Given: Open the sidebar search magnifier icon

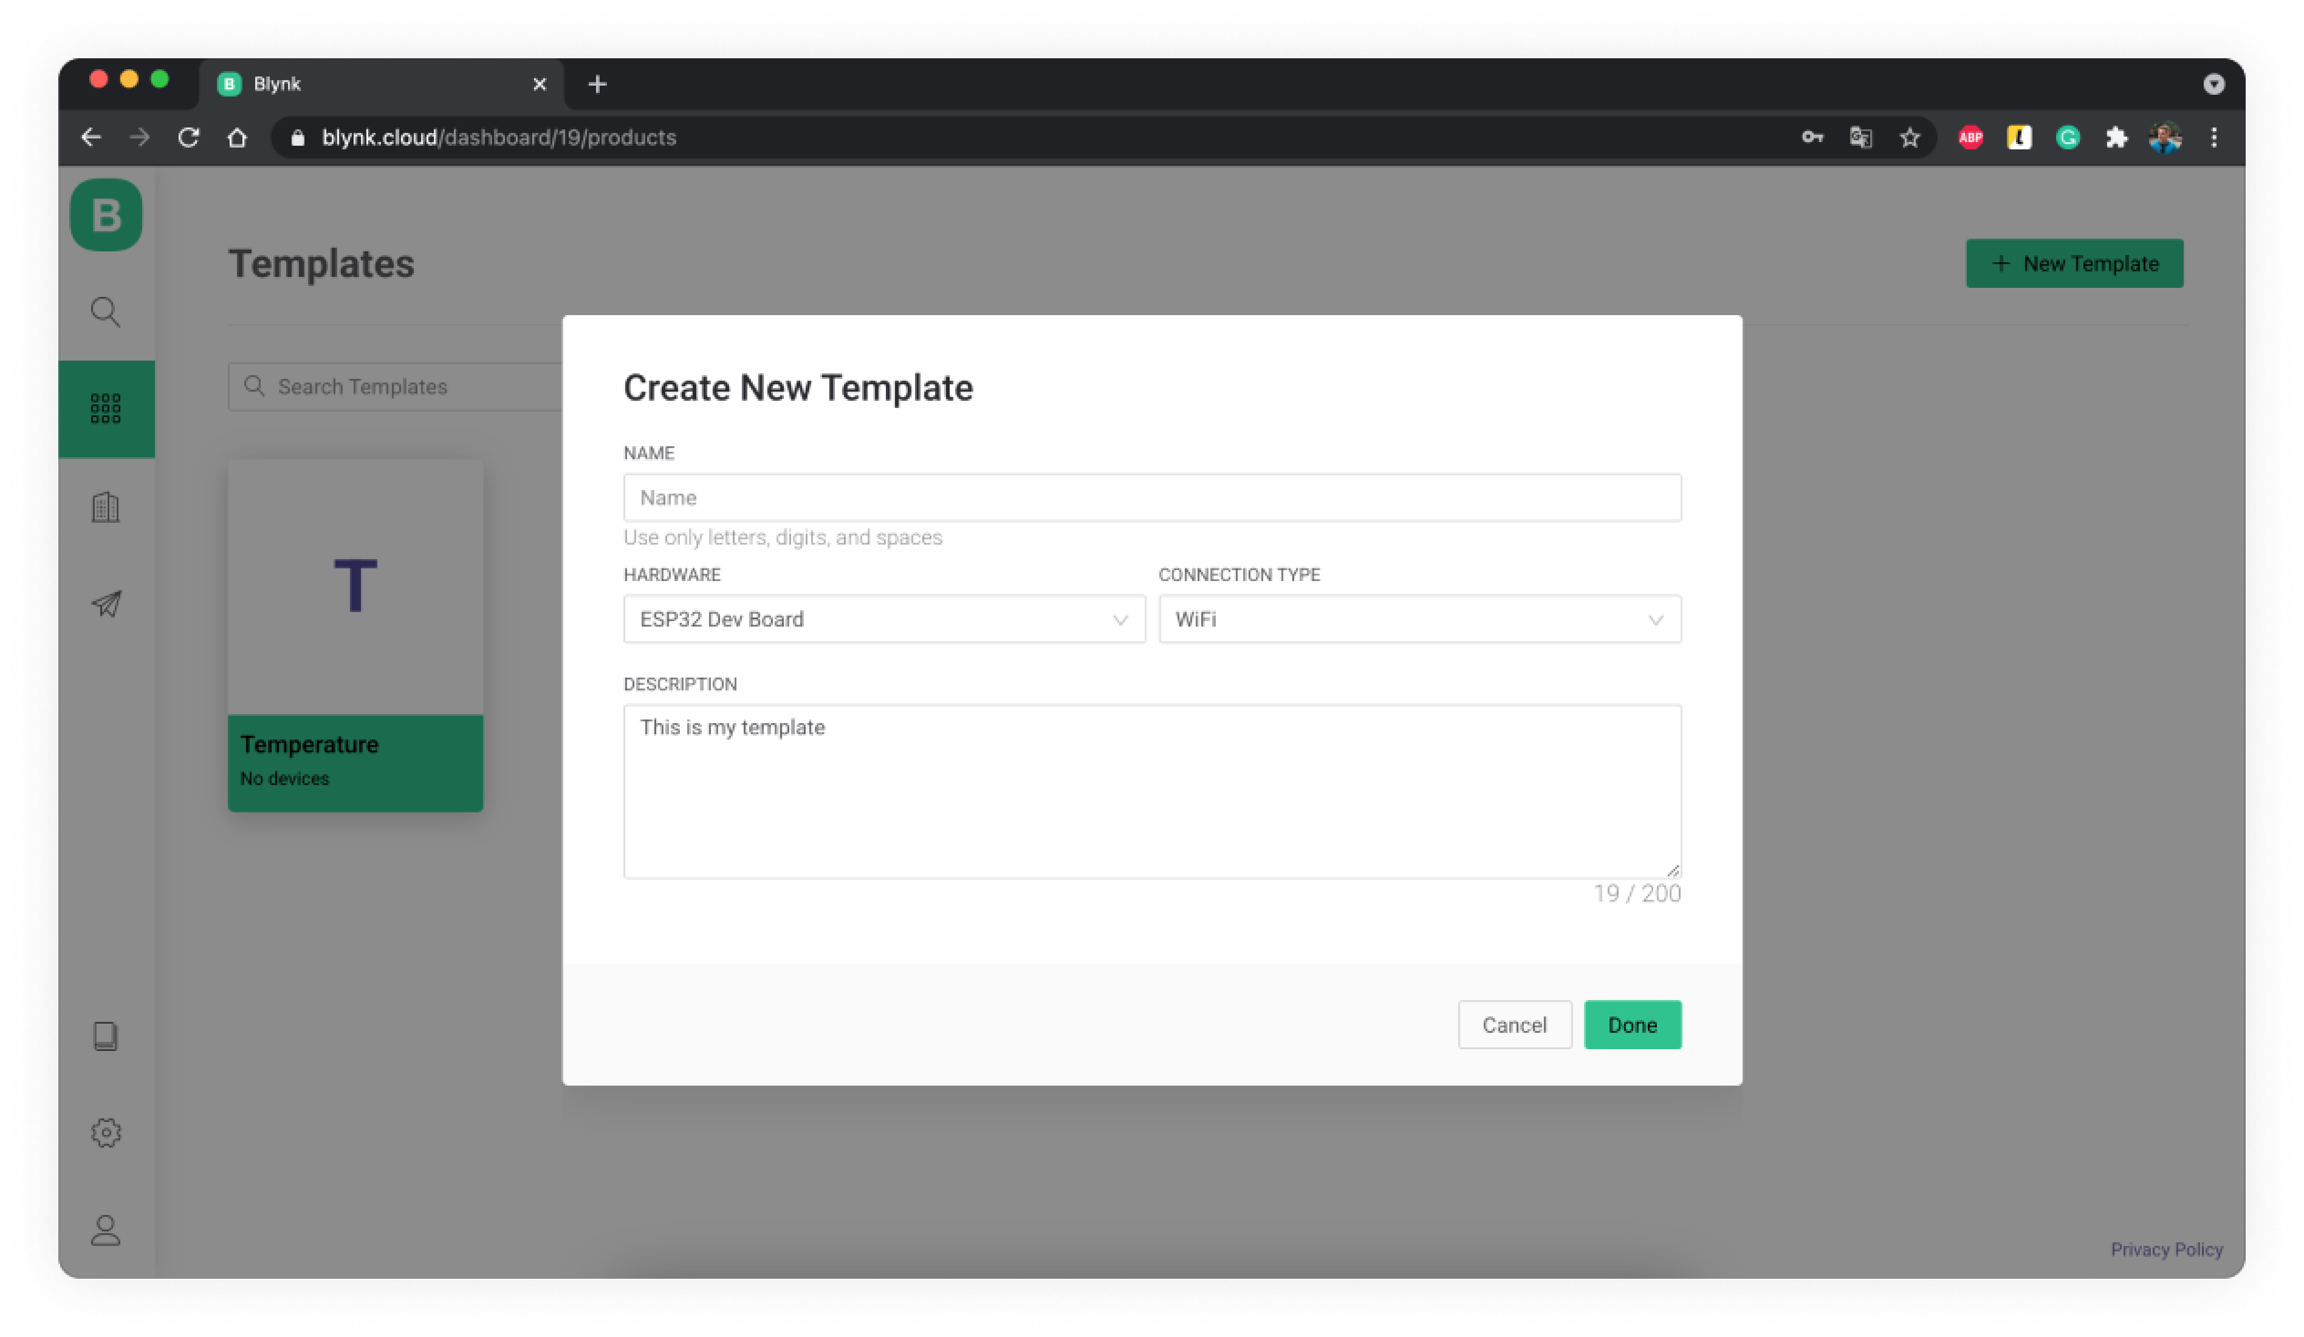Looking at the screenshot, I should (x=106, y=312).
